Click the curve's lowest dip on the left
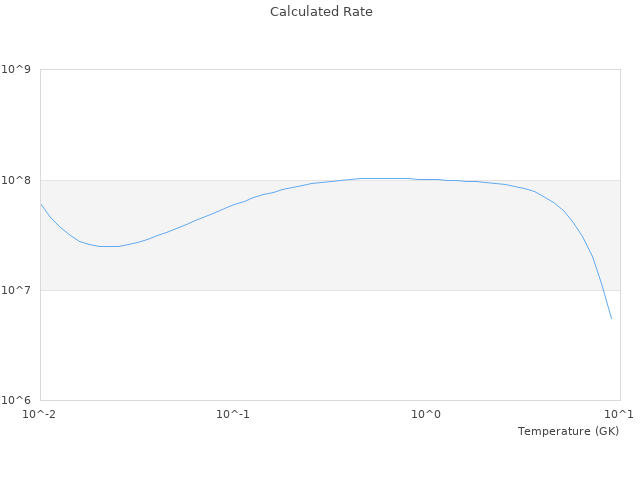640x480 pixels. [x=110, y=246]
